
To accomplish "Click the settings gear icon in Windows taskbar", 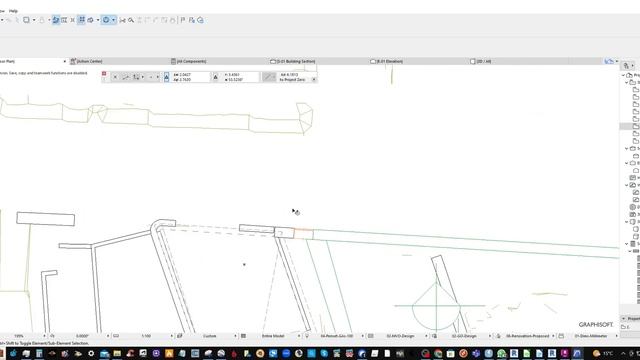I will tap(91, 353).
